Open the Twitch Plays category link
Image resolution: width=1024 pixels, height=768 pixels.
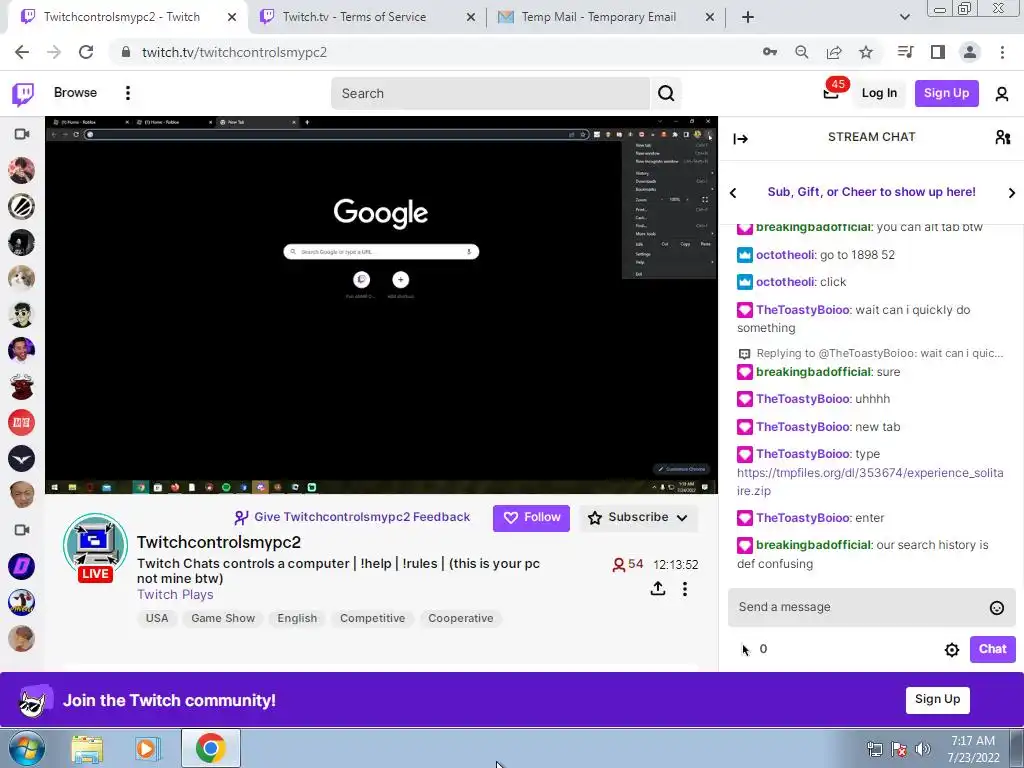tap(175, 595)
